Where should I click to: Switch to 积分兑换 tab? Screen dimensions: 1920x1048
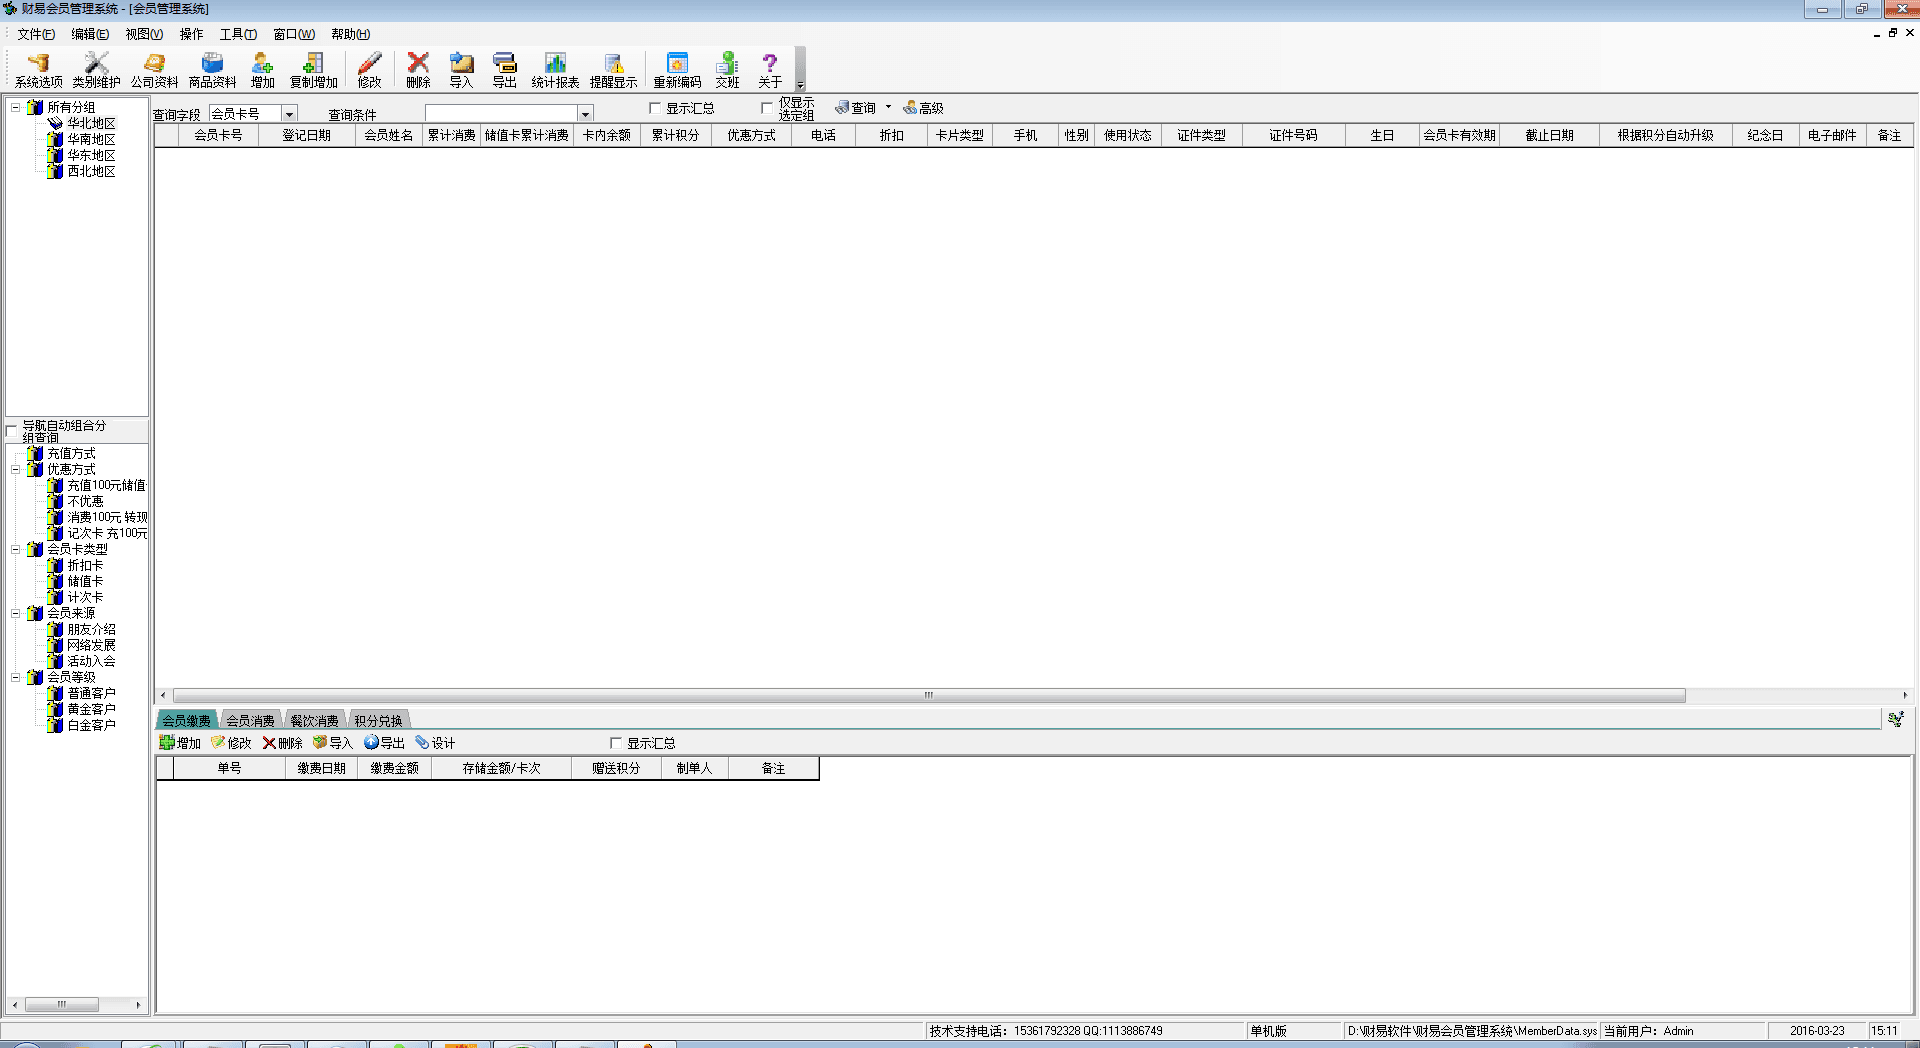pyautogui.click(x=378, y=720)
